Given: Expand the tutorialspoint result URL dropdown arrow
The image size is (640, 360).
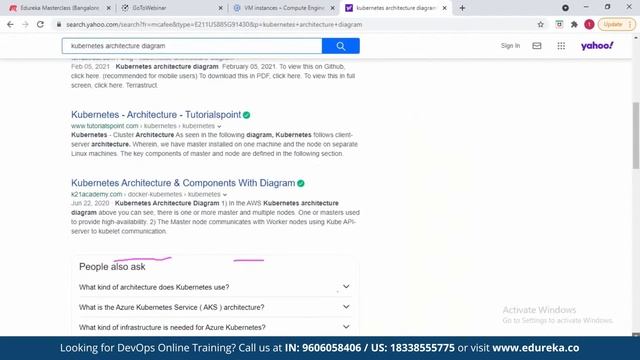Looking at the screenshot, I should pyautogui.click(x=219, y=126).
